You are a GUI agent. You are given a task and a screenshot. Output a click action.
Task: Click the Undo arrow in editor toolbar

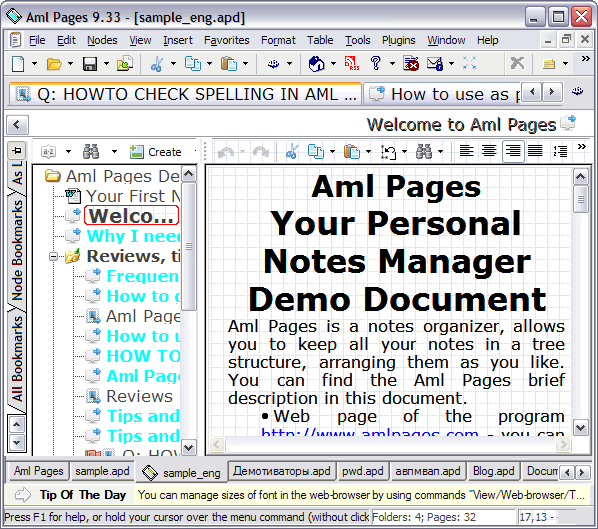click(226, 152)
